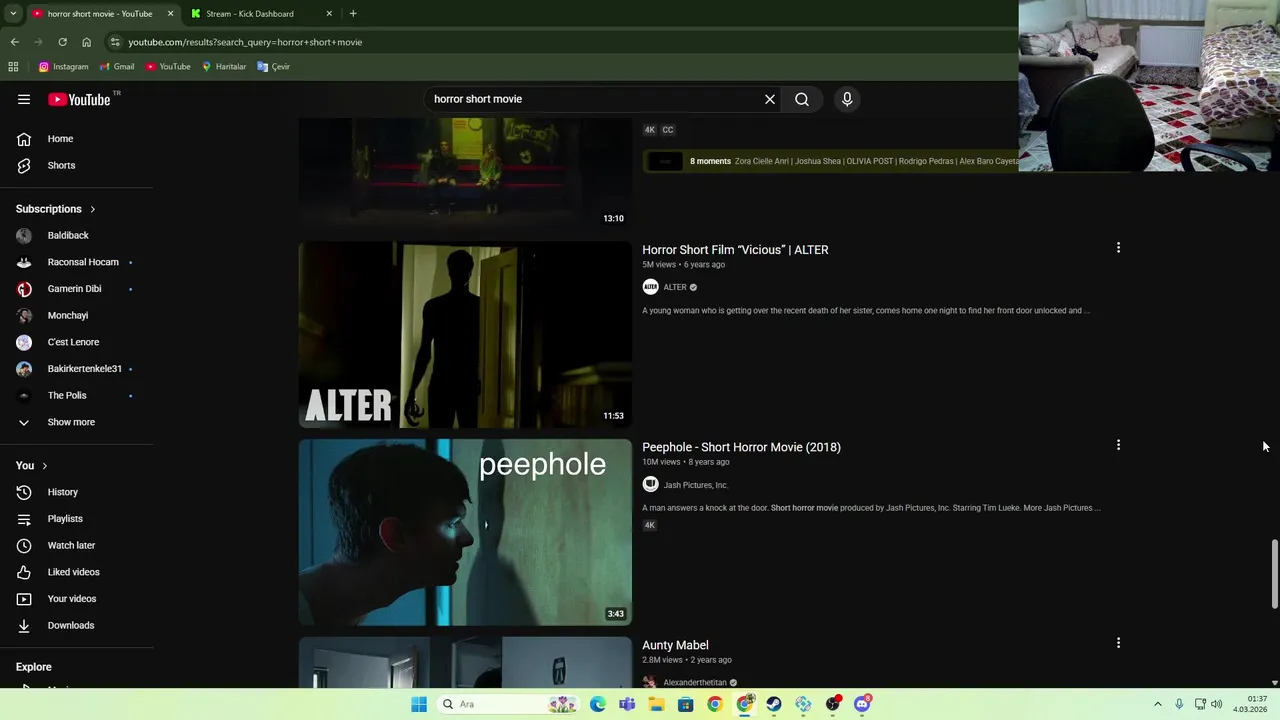This screenshot has width=1280, height=720.
Task: Click the browser address bar URL
Action: click(x=245, y=42)
